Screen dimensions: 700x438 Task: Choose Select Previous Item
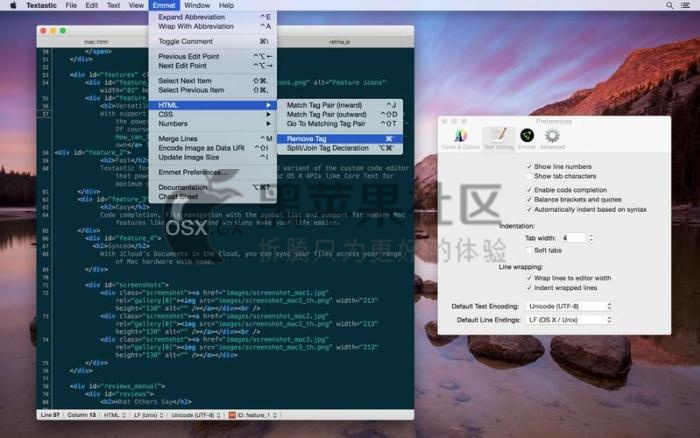pyautogui.click(x=213, y=90)
